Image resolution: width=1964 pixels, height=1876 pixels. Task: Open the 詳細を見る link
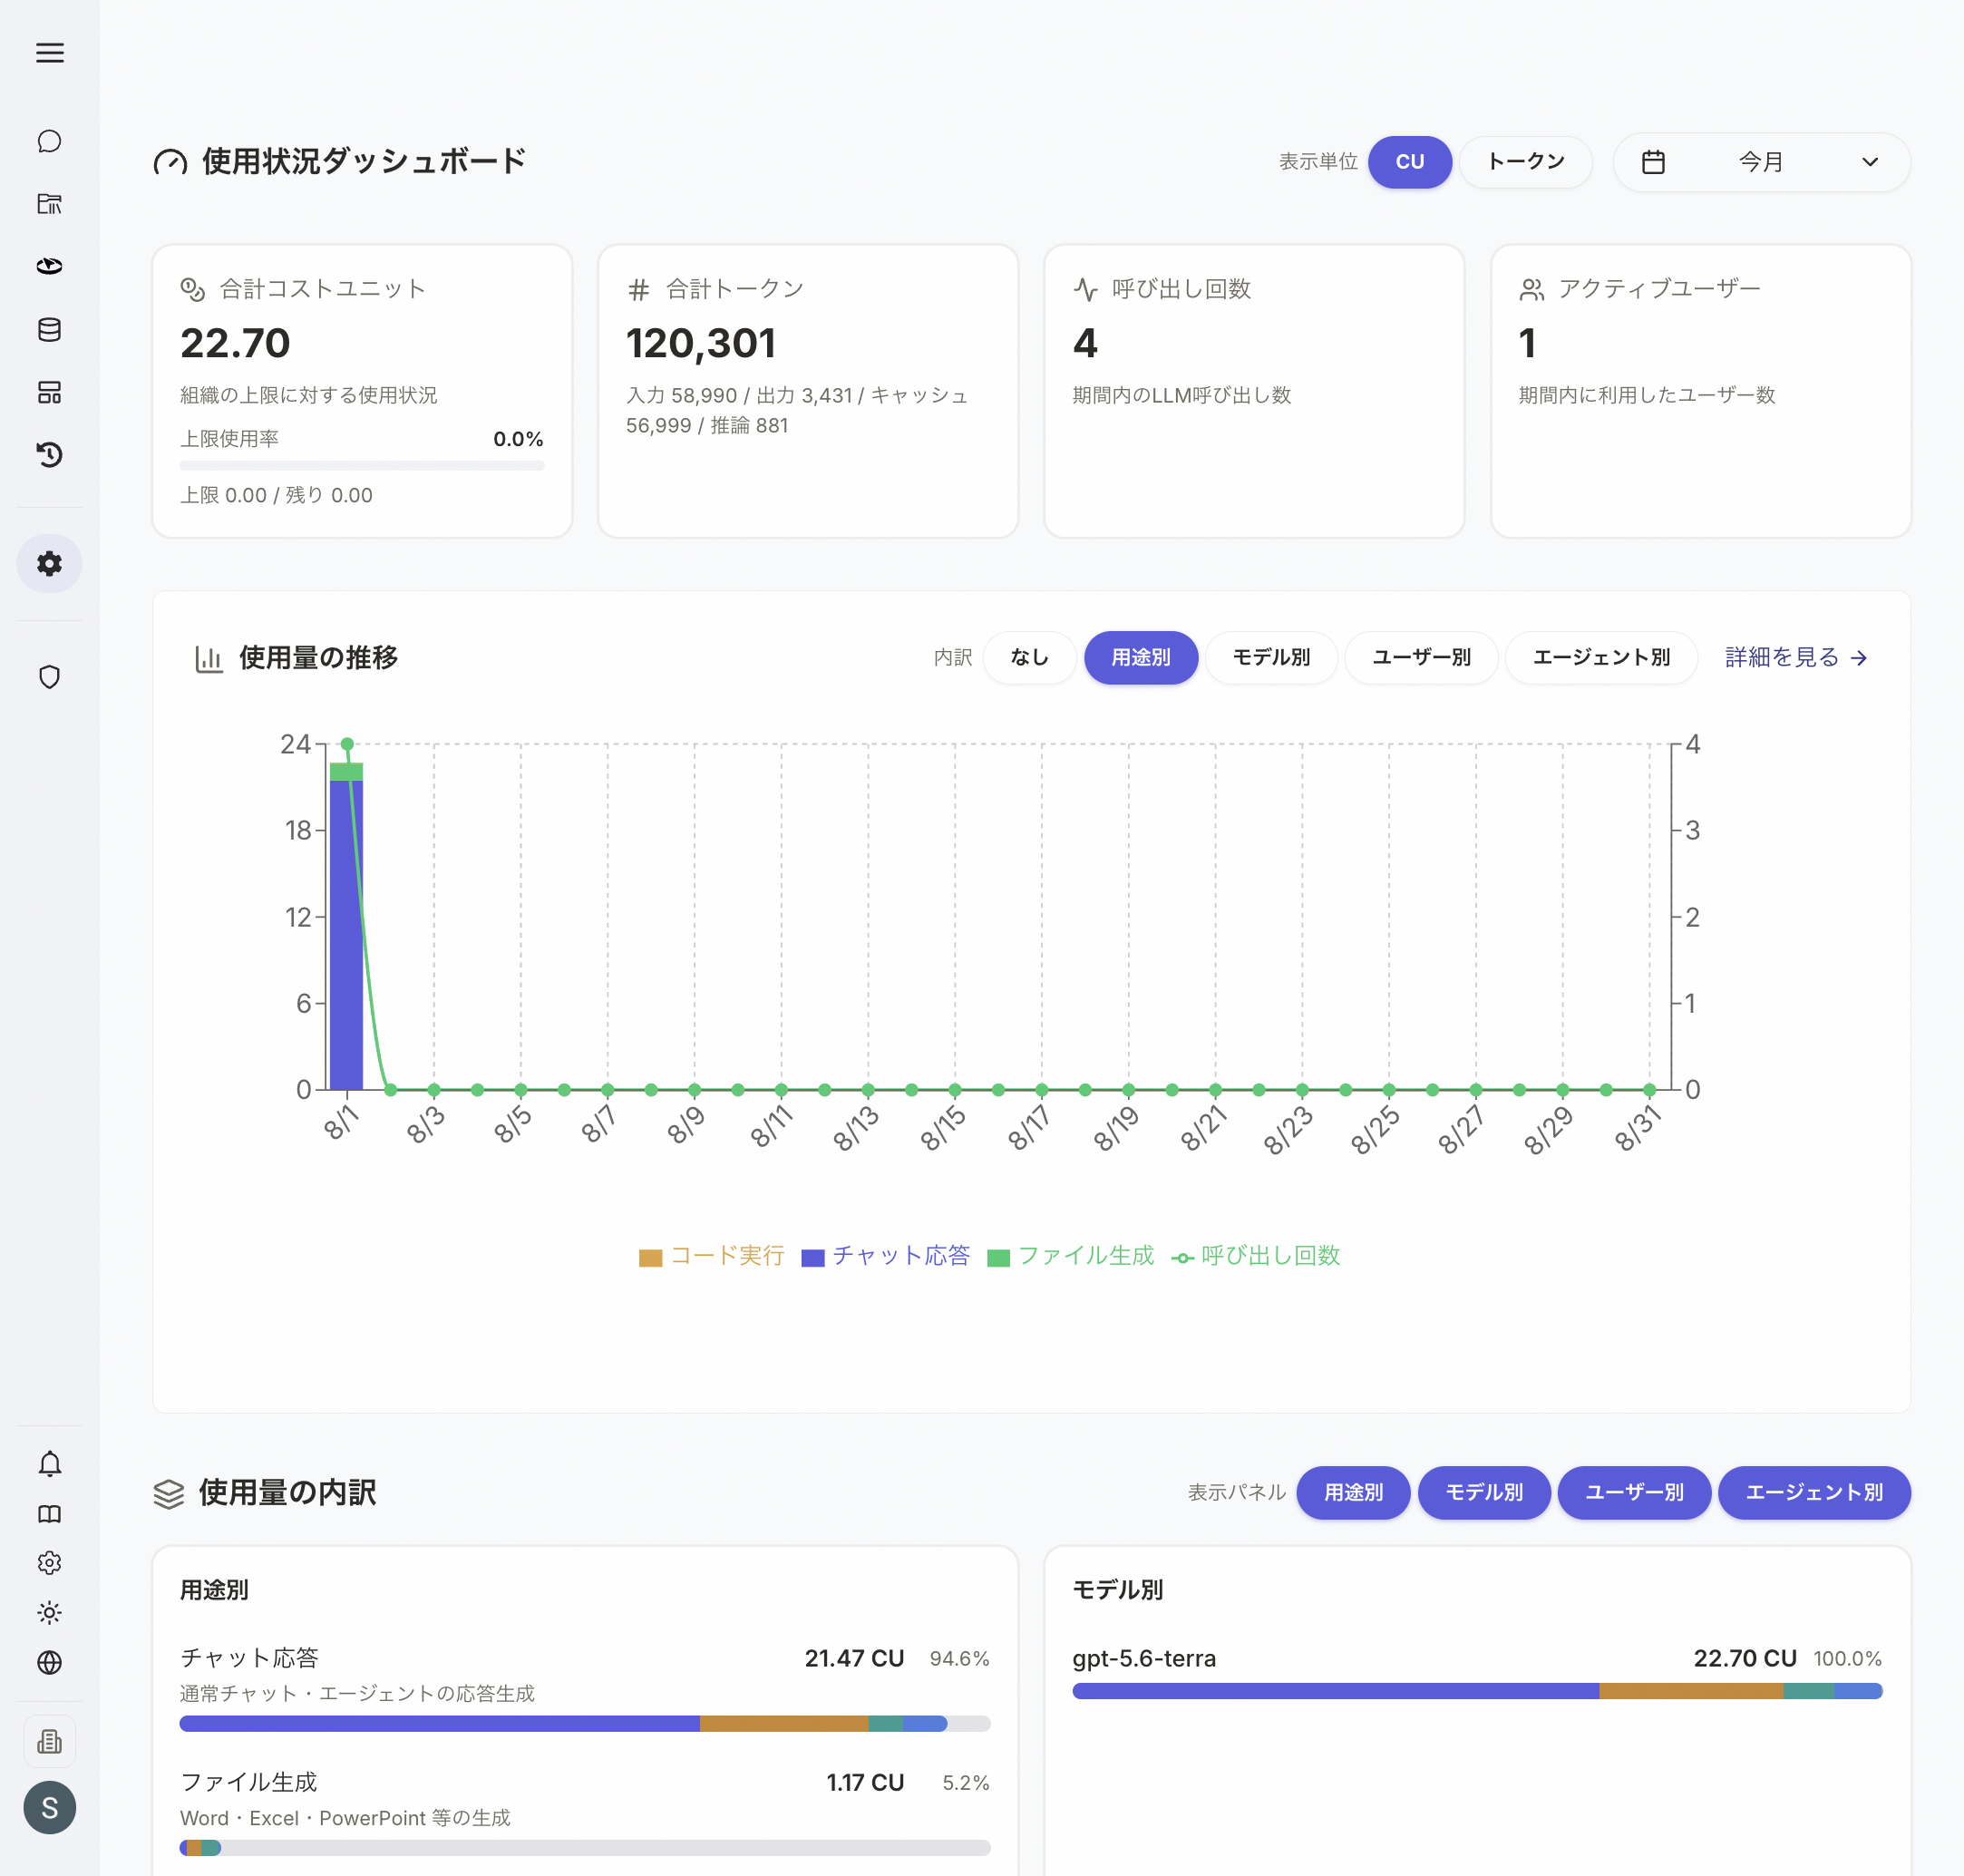click(1796, 657)
